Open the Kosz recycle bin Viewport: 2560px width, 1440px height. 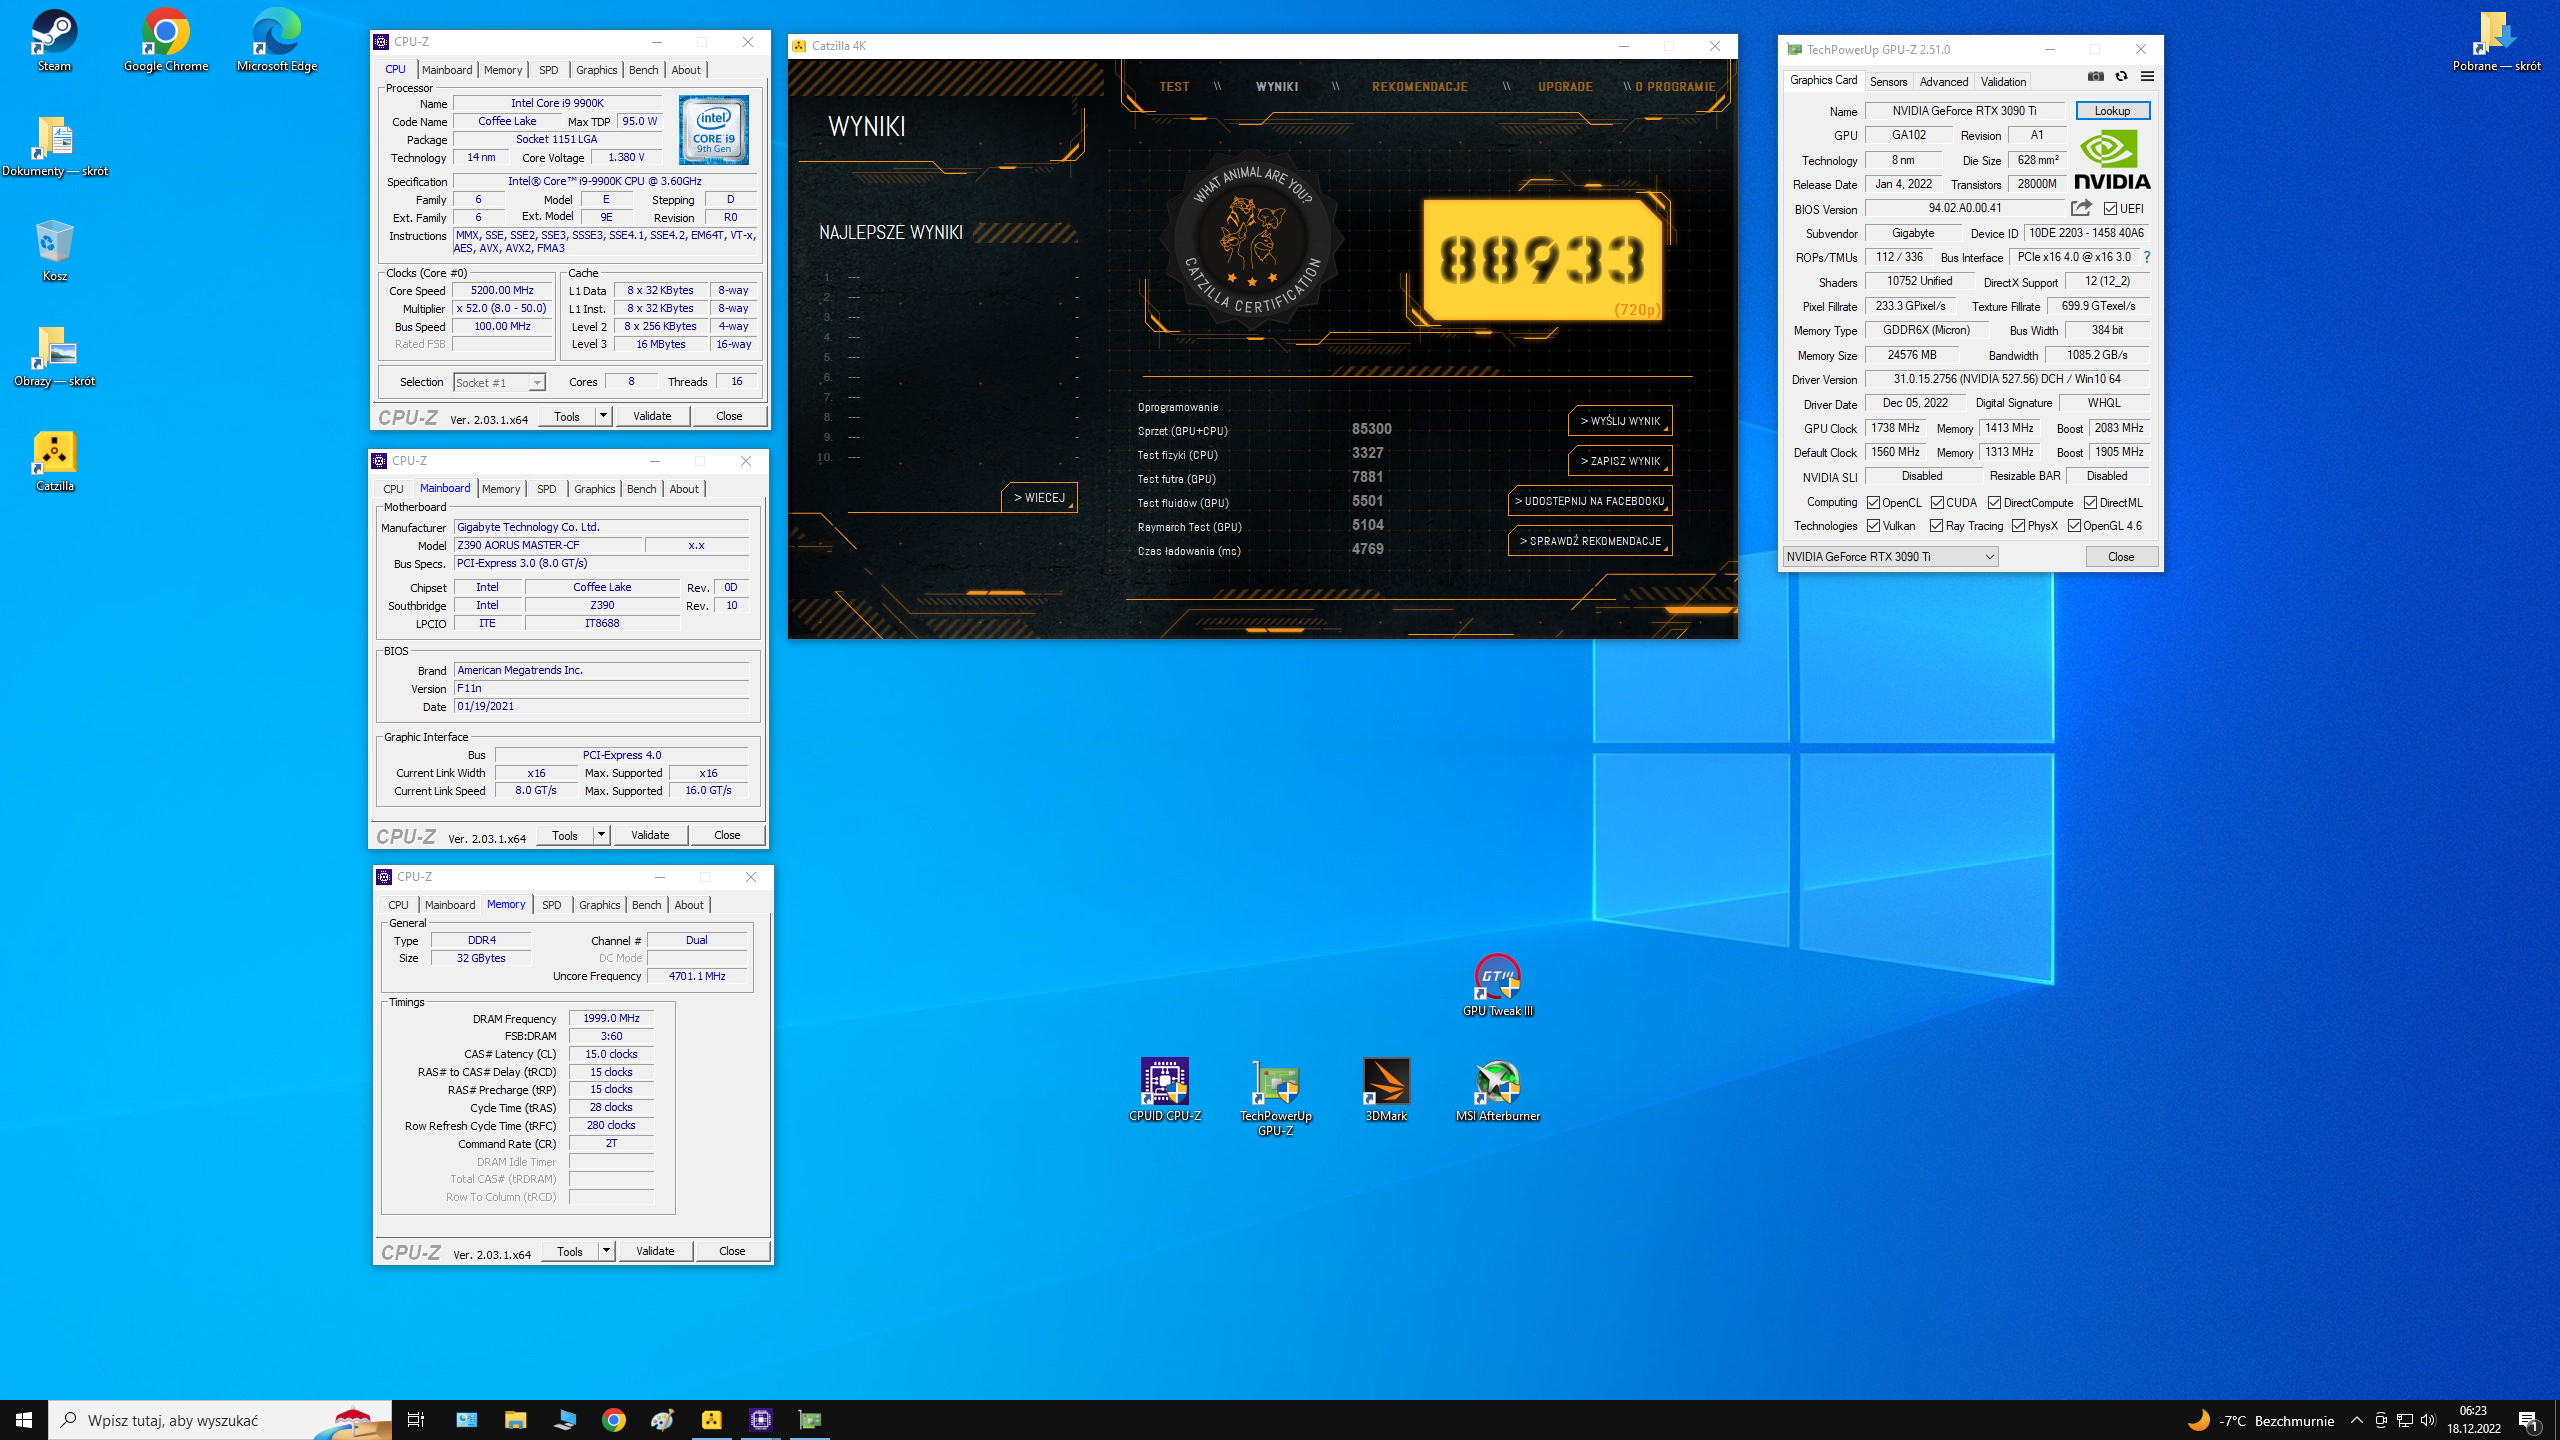coord(54,251)
